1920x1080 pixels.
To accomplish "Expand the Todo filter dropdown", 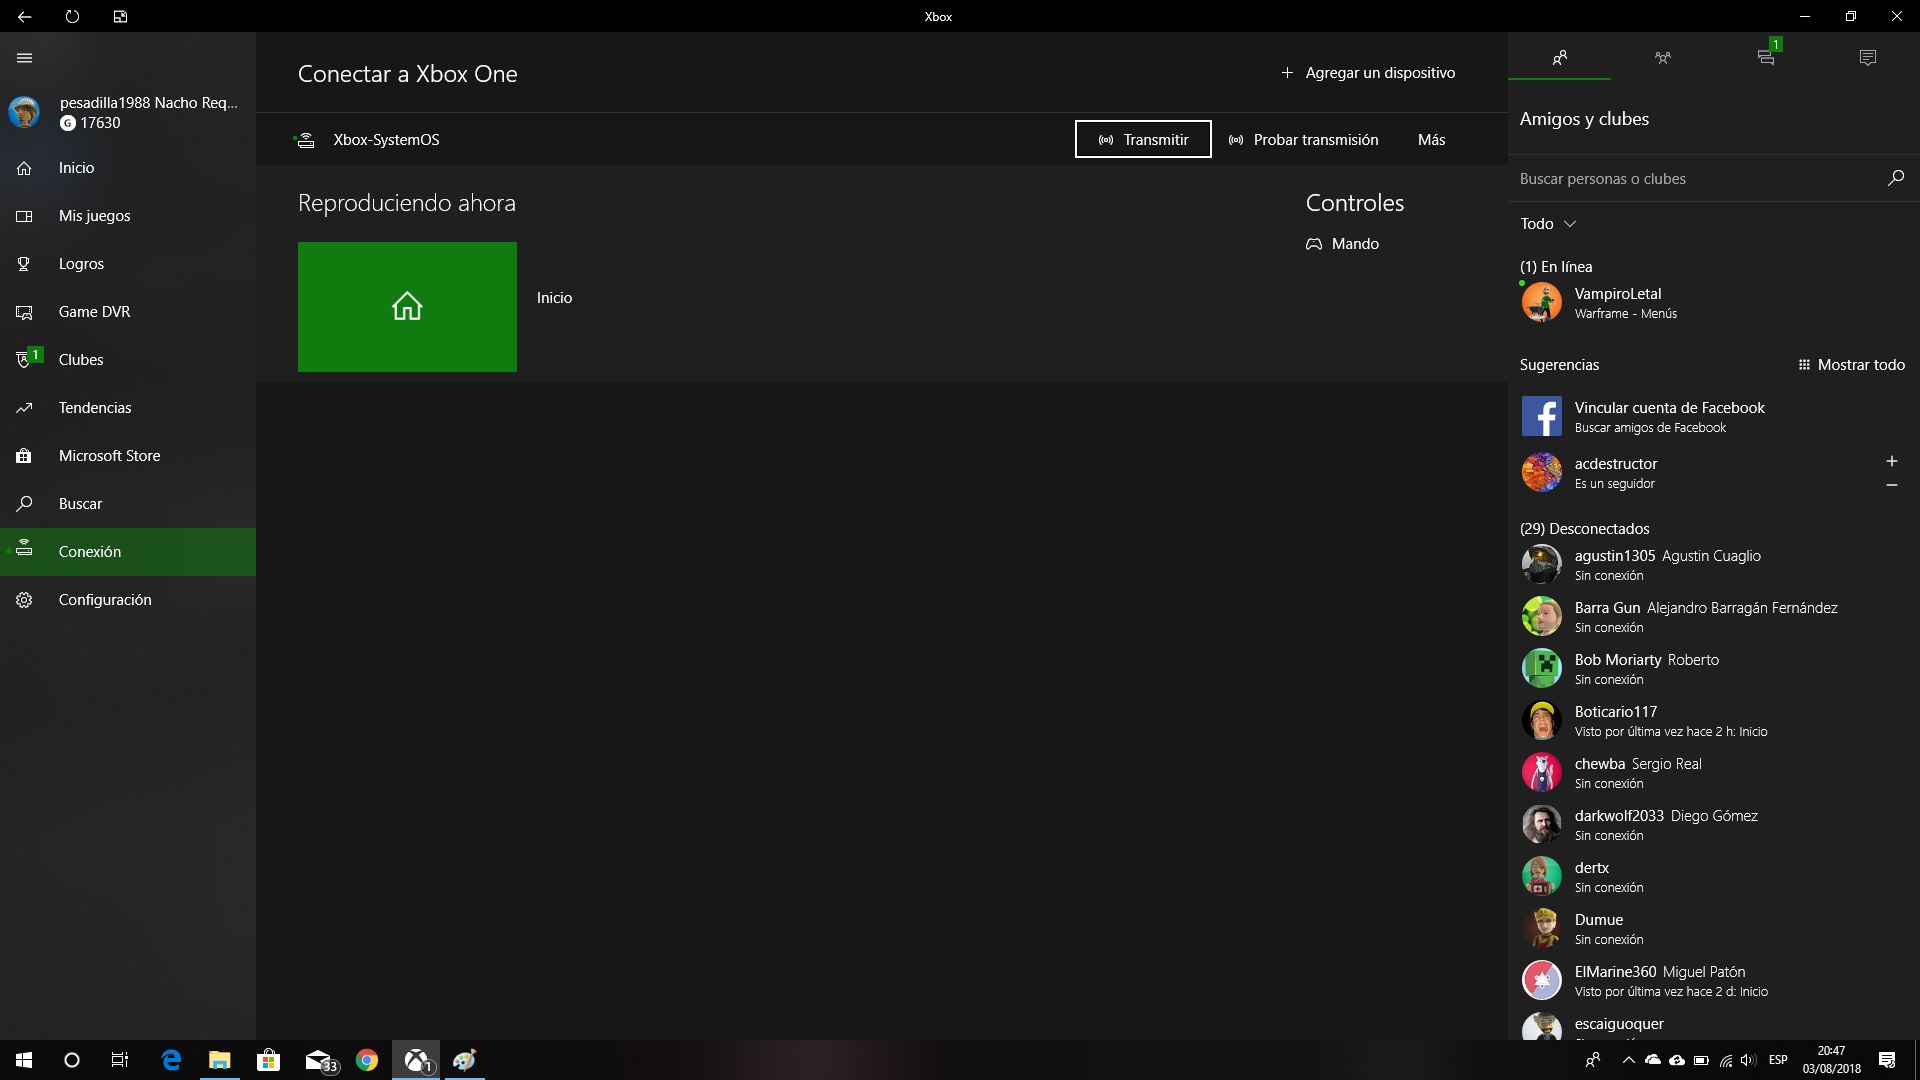I will point(1548,224).
